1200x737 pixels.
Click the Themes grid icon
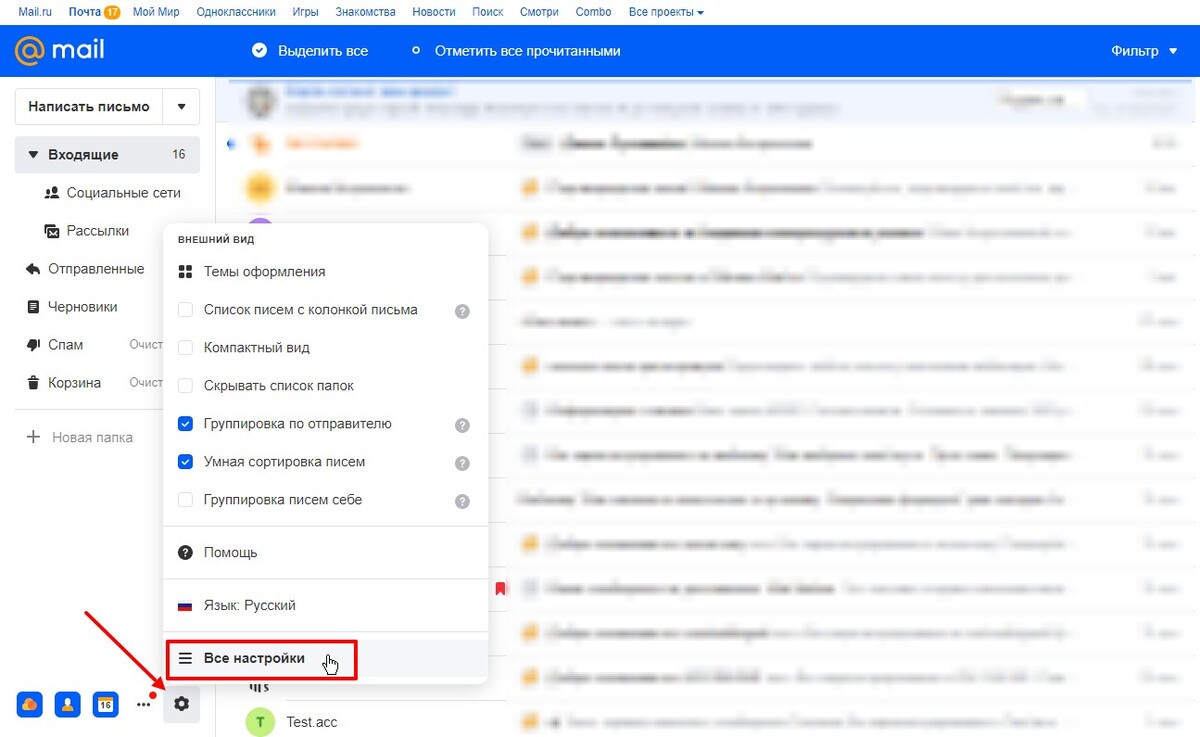[x=185, y=272]
